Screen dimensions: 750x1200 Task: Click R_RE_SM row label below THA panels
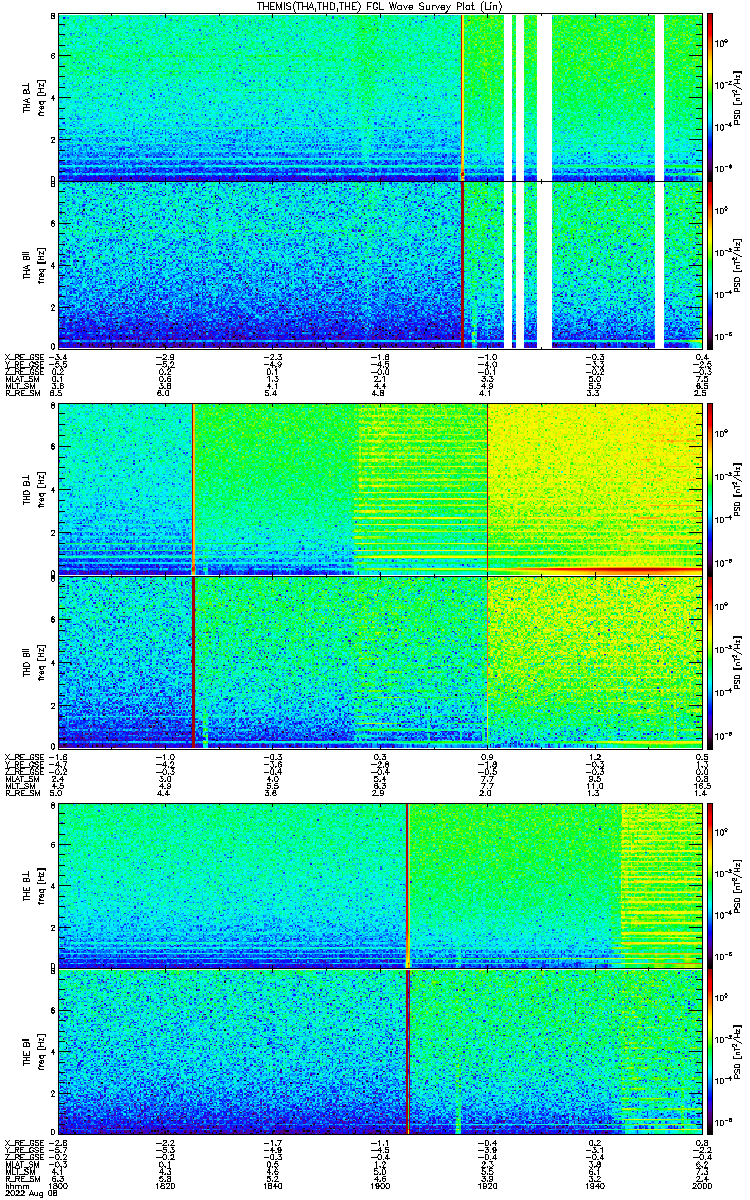pos(22,395)
